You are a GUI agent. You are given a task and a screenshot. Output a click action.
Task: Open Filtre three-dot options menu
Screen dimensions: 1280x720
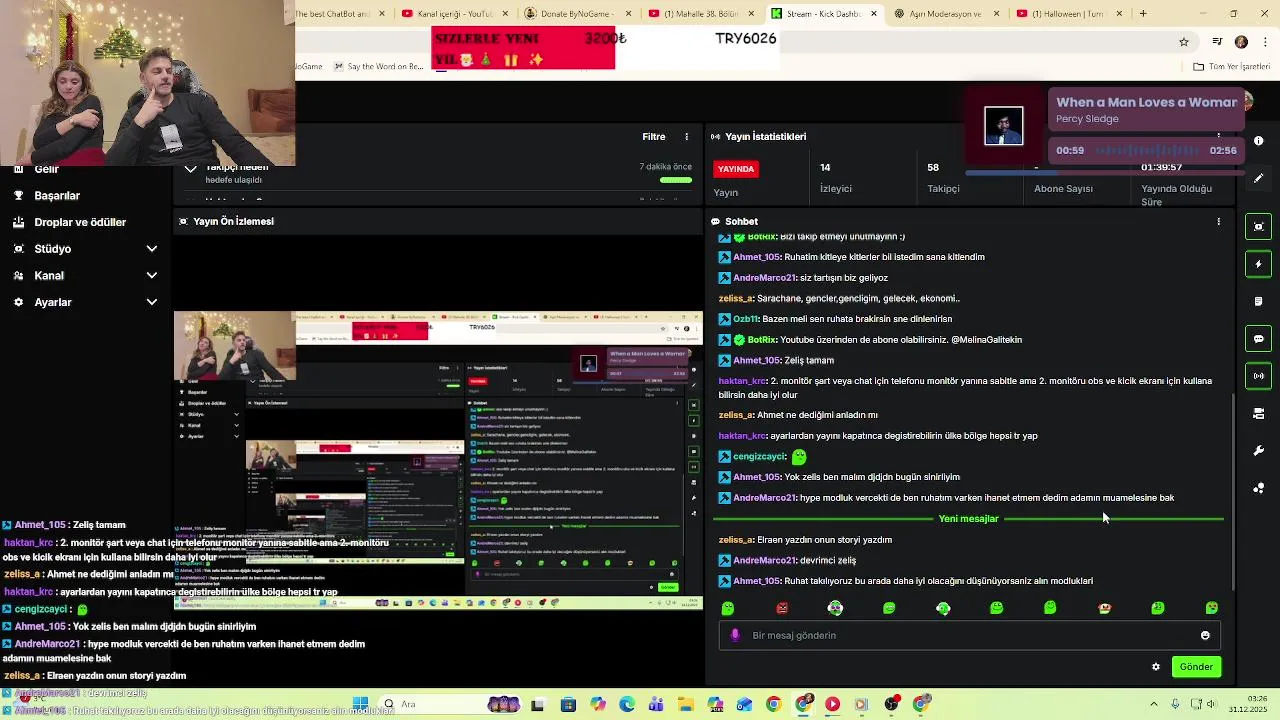686,136
